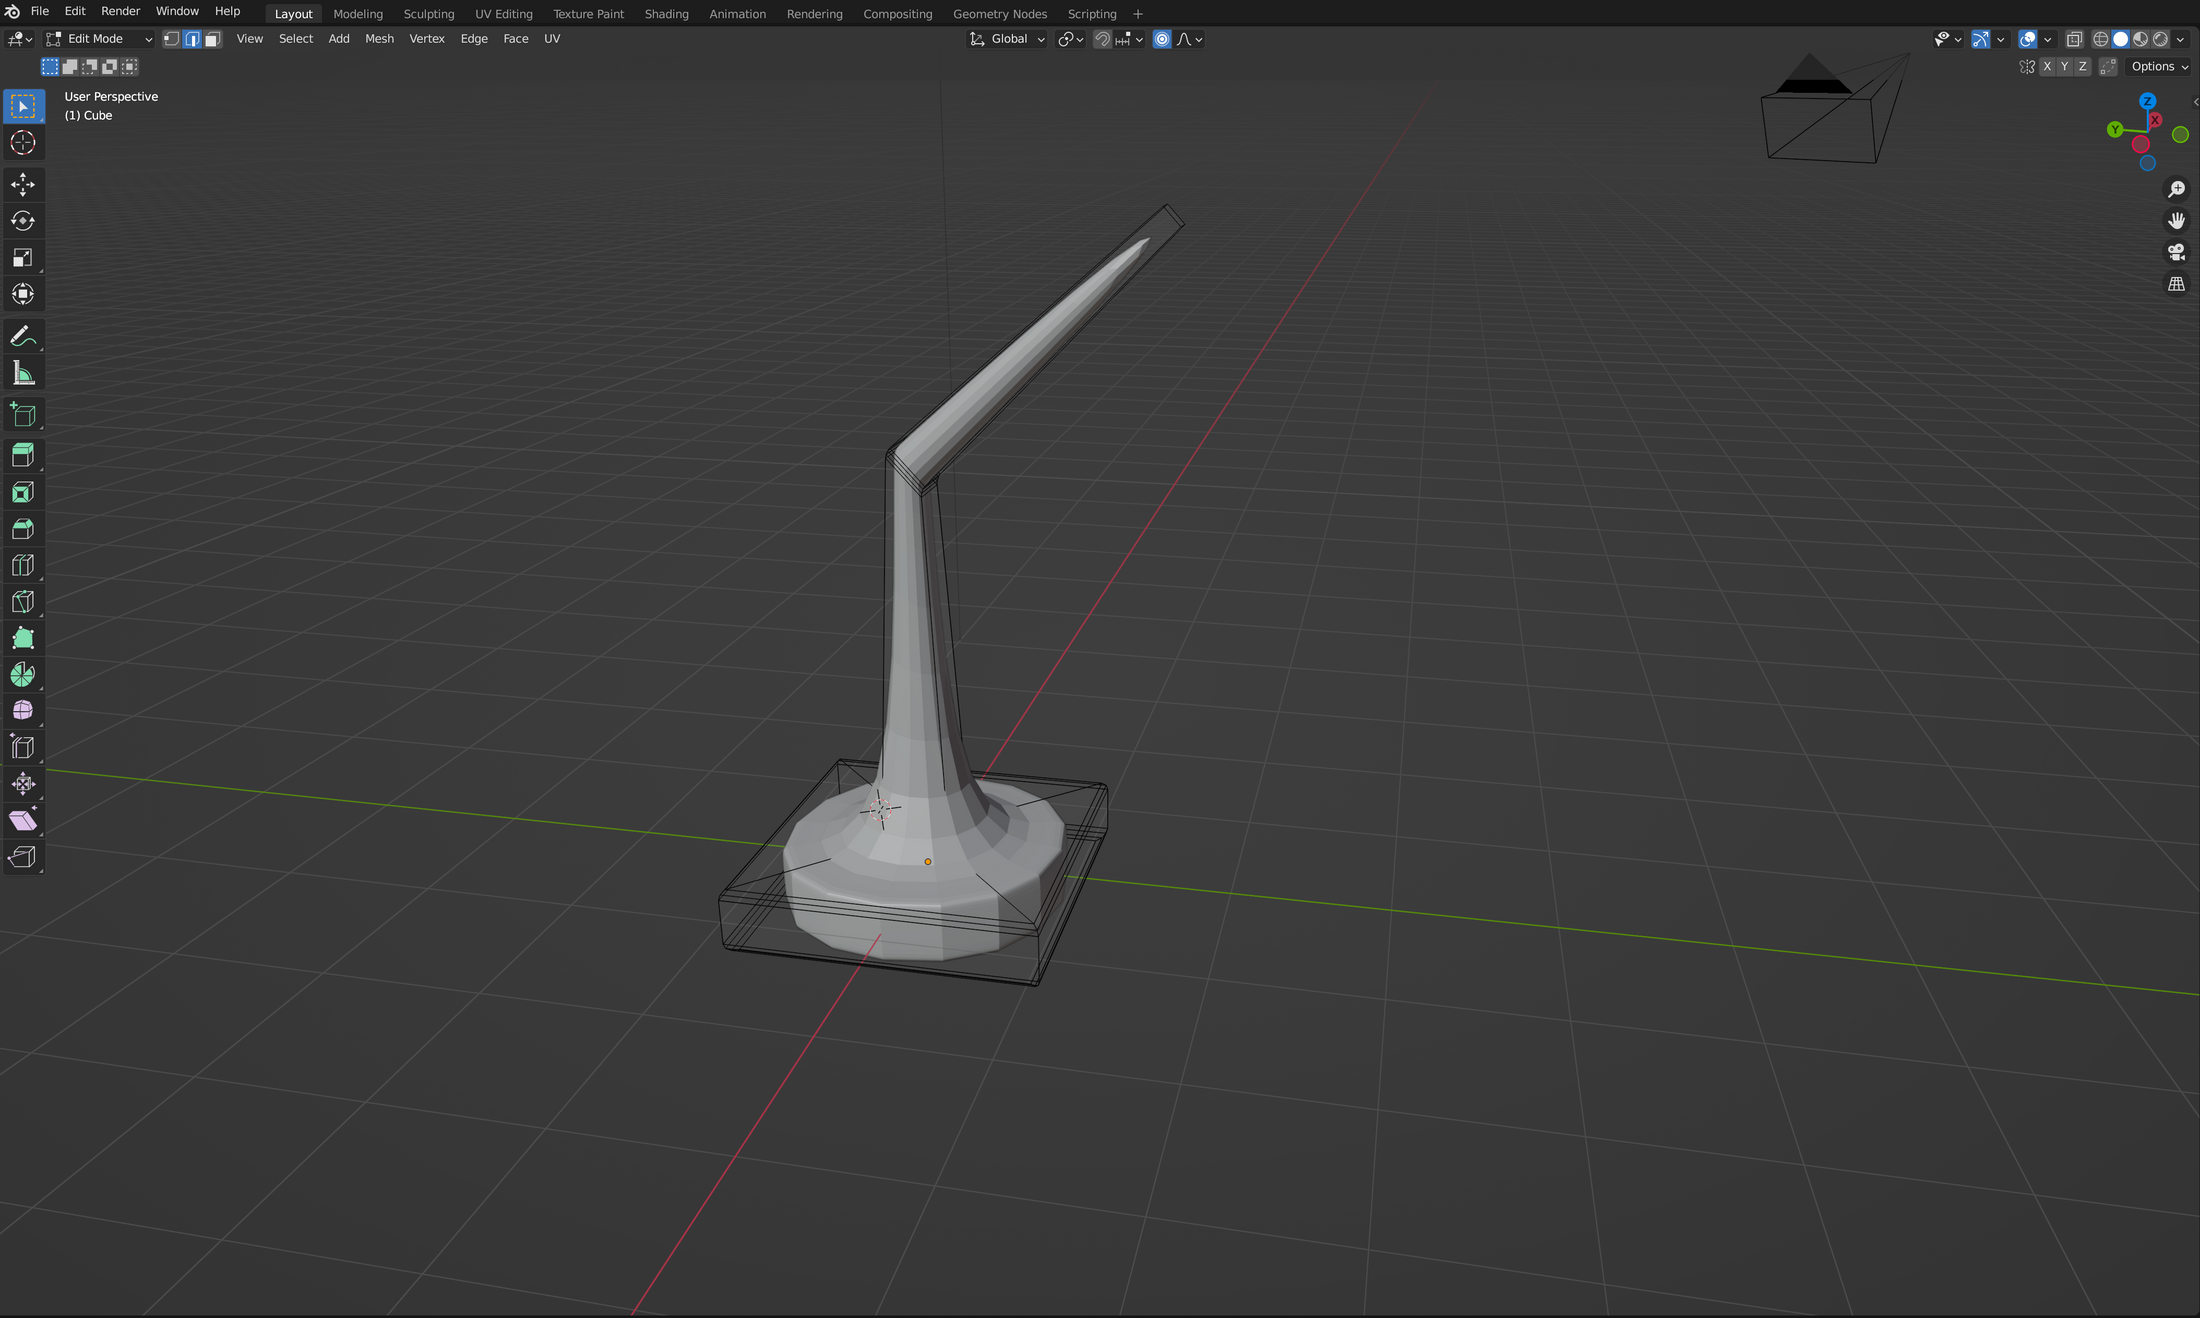This screenshot has width=2200, height=1318.
Task: Open the Options dropdown
Action: coord(2159,67)
